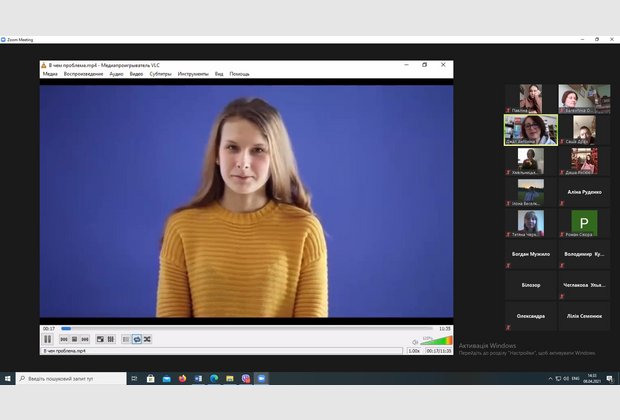Pause the VLC video playback
Viewport: 620px width, 420px height.
[x=47, y=340]
